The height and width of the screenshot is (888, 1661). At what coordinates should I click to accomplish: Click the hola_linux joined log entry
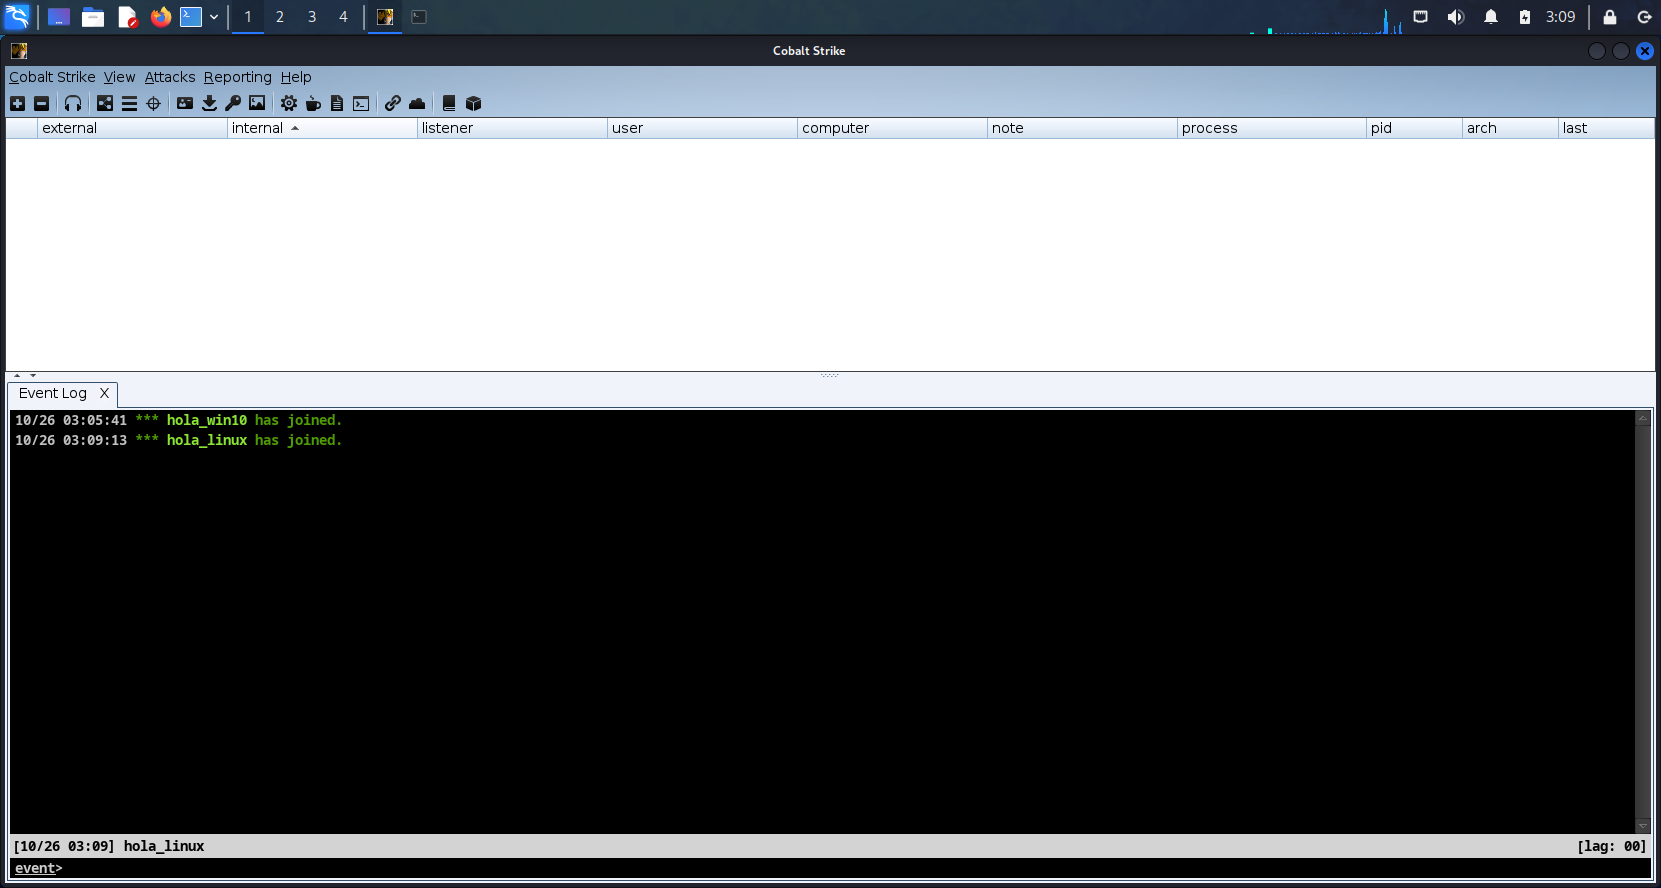178,440
